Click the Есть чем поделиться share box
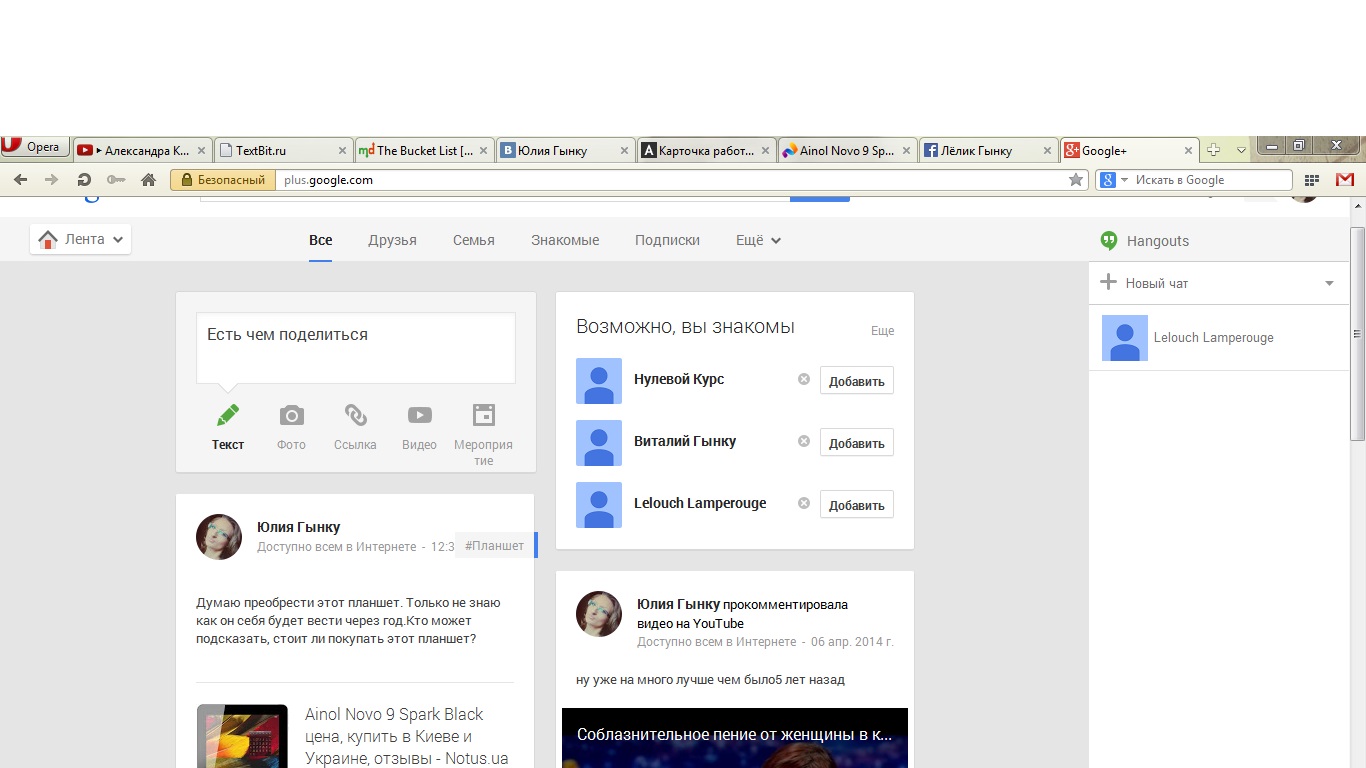This screenshot has height=768, width=1366. coord(356,348)
